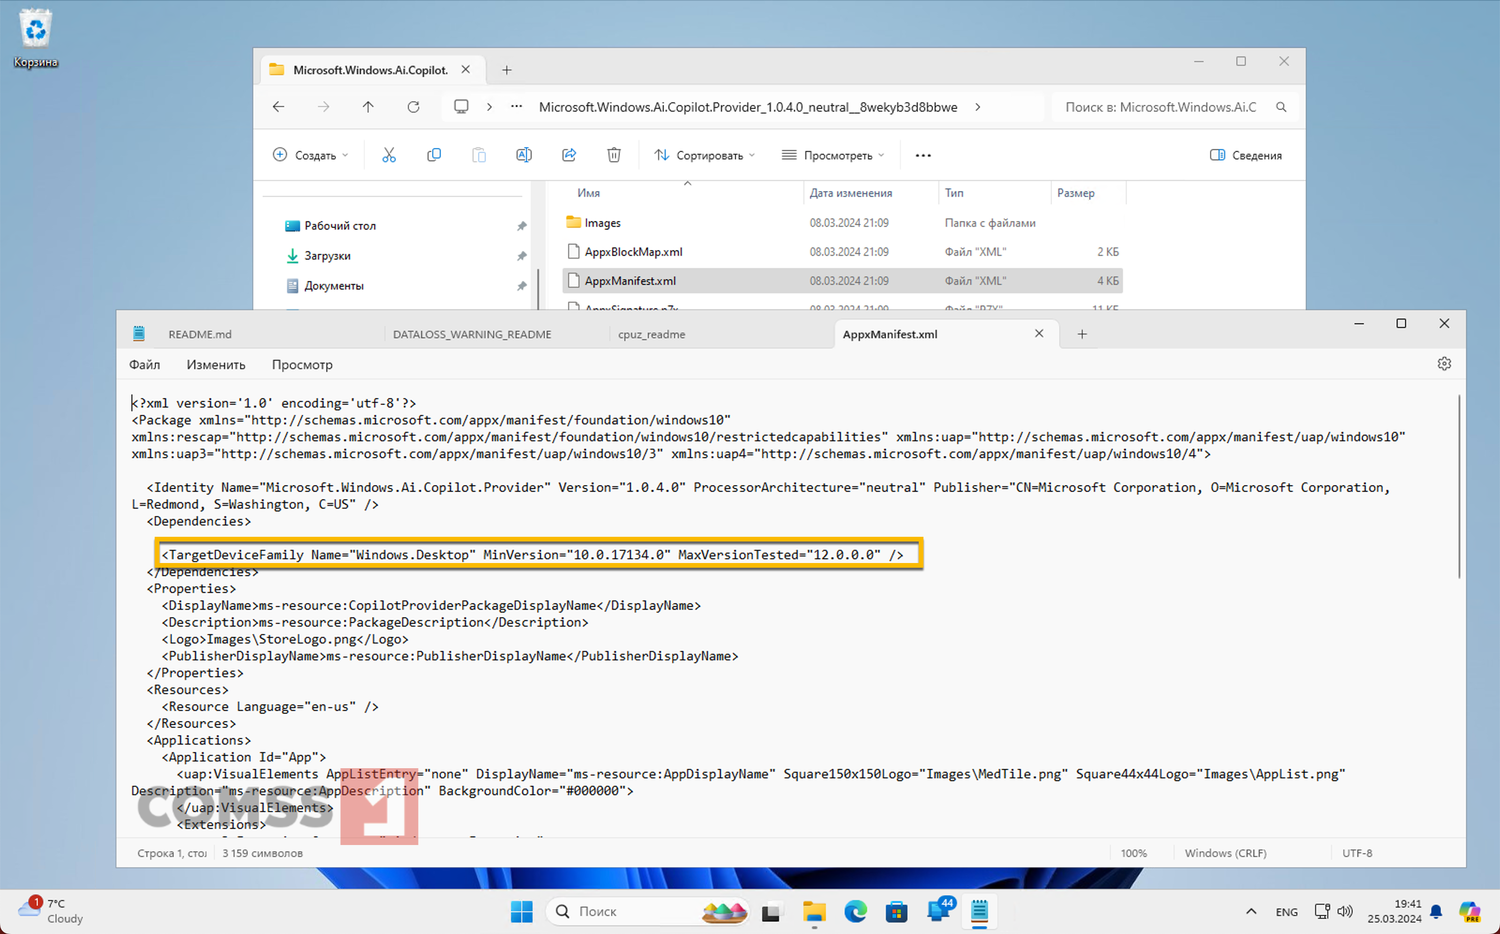Open the Recycle Bin (Корзина) desktop icon
Image resolution: width=1500 pixels, height=934 pixels.
(x=36, y=39)
